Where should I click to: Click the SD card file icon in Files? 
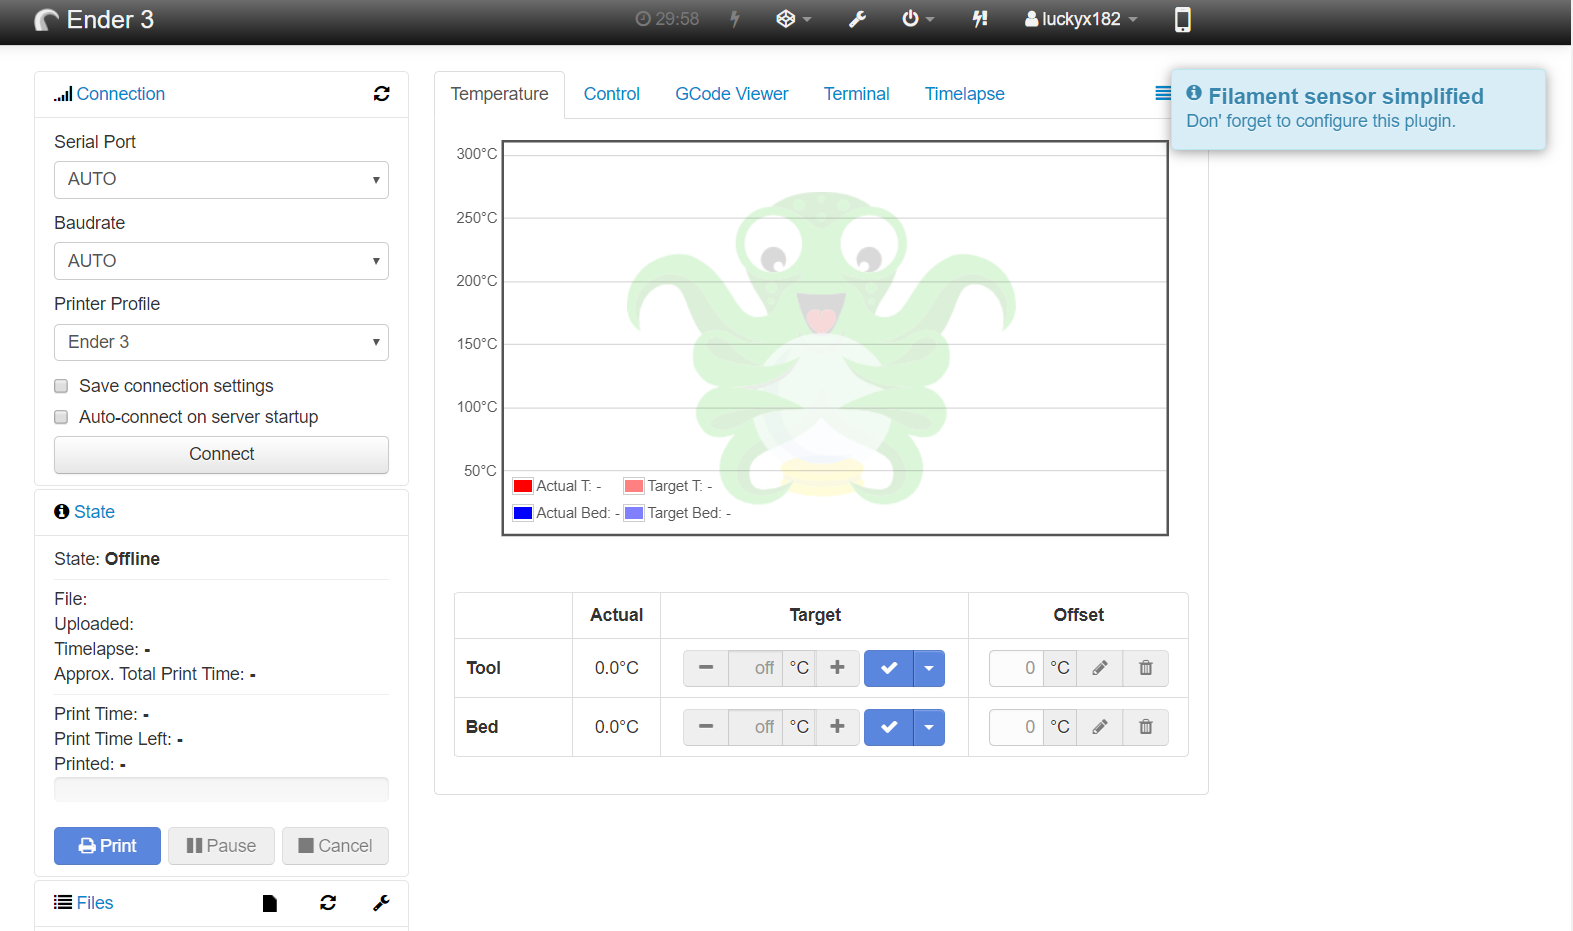pyautogui.click(x=269, y=903)
